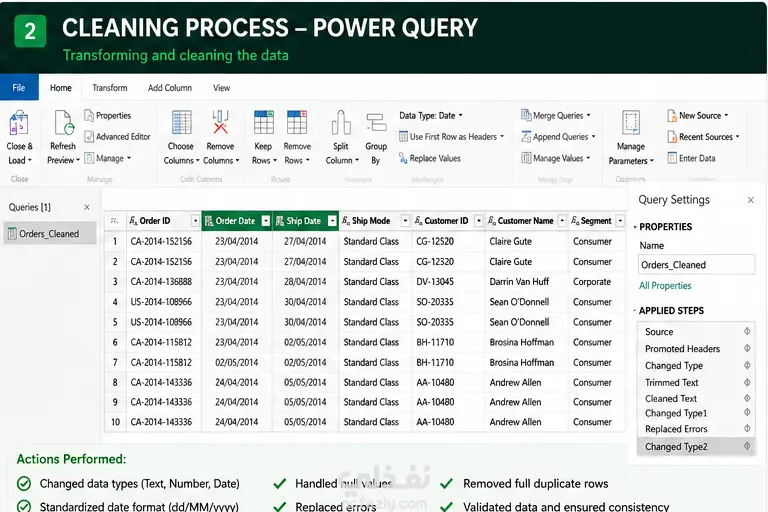Open the Customer ID column filter dropdown

pos(479,221)
